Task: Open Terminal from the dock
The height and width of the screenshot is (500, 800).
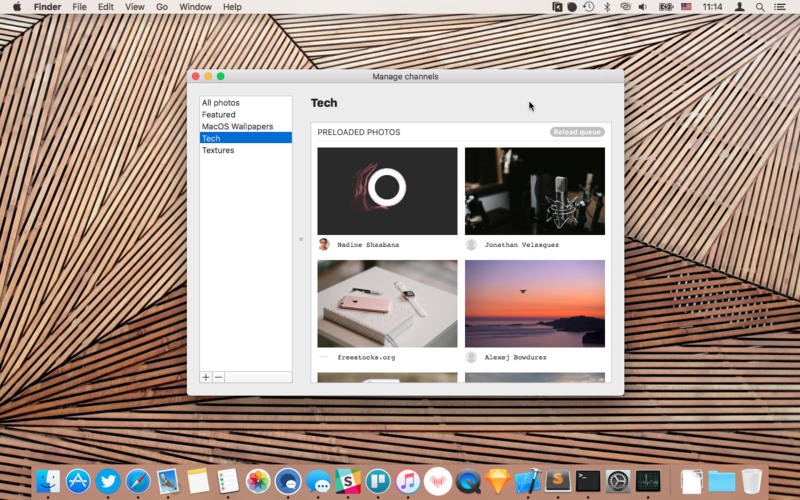Action: click(588, 481)
